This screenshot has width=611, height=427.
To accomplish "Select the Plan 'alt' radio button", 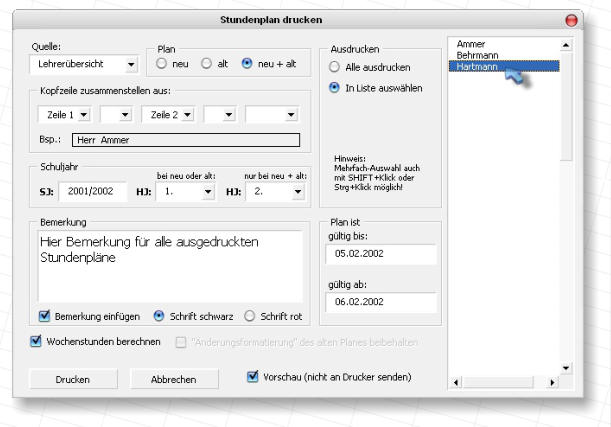I will 207,64.
